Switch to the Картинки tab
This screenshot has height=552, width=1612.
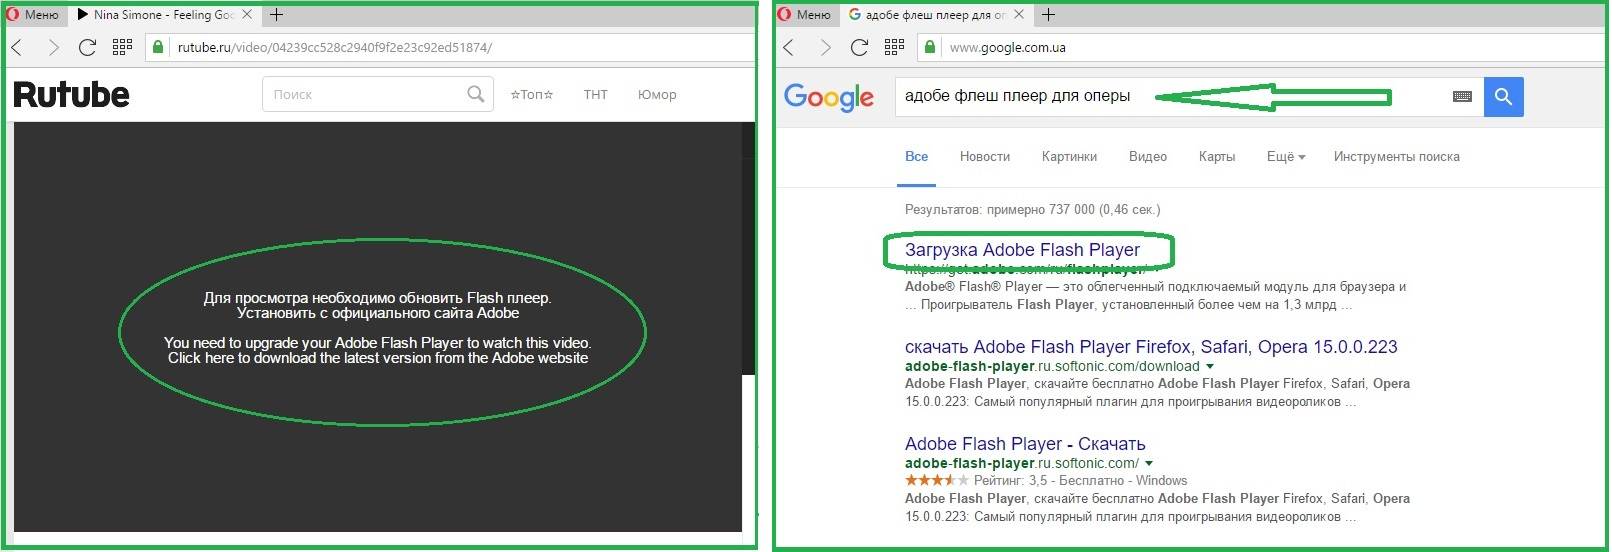1068,157
